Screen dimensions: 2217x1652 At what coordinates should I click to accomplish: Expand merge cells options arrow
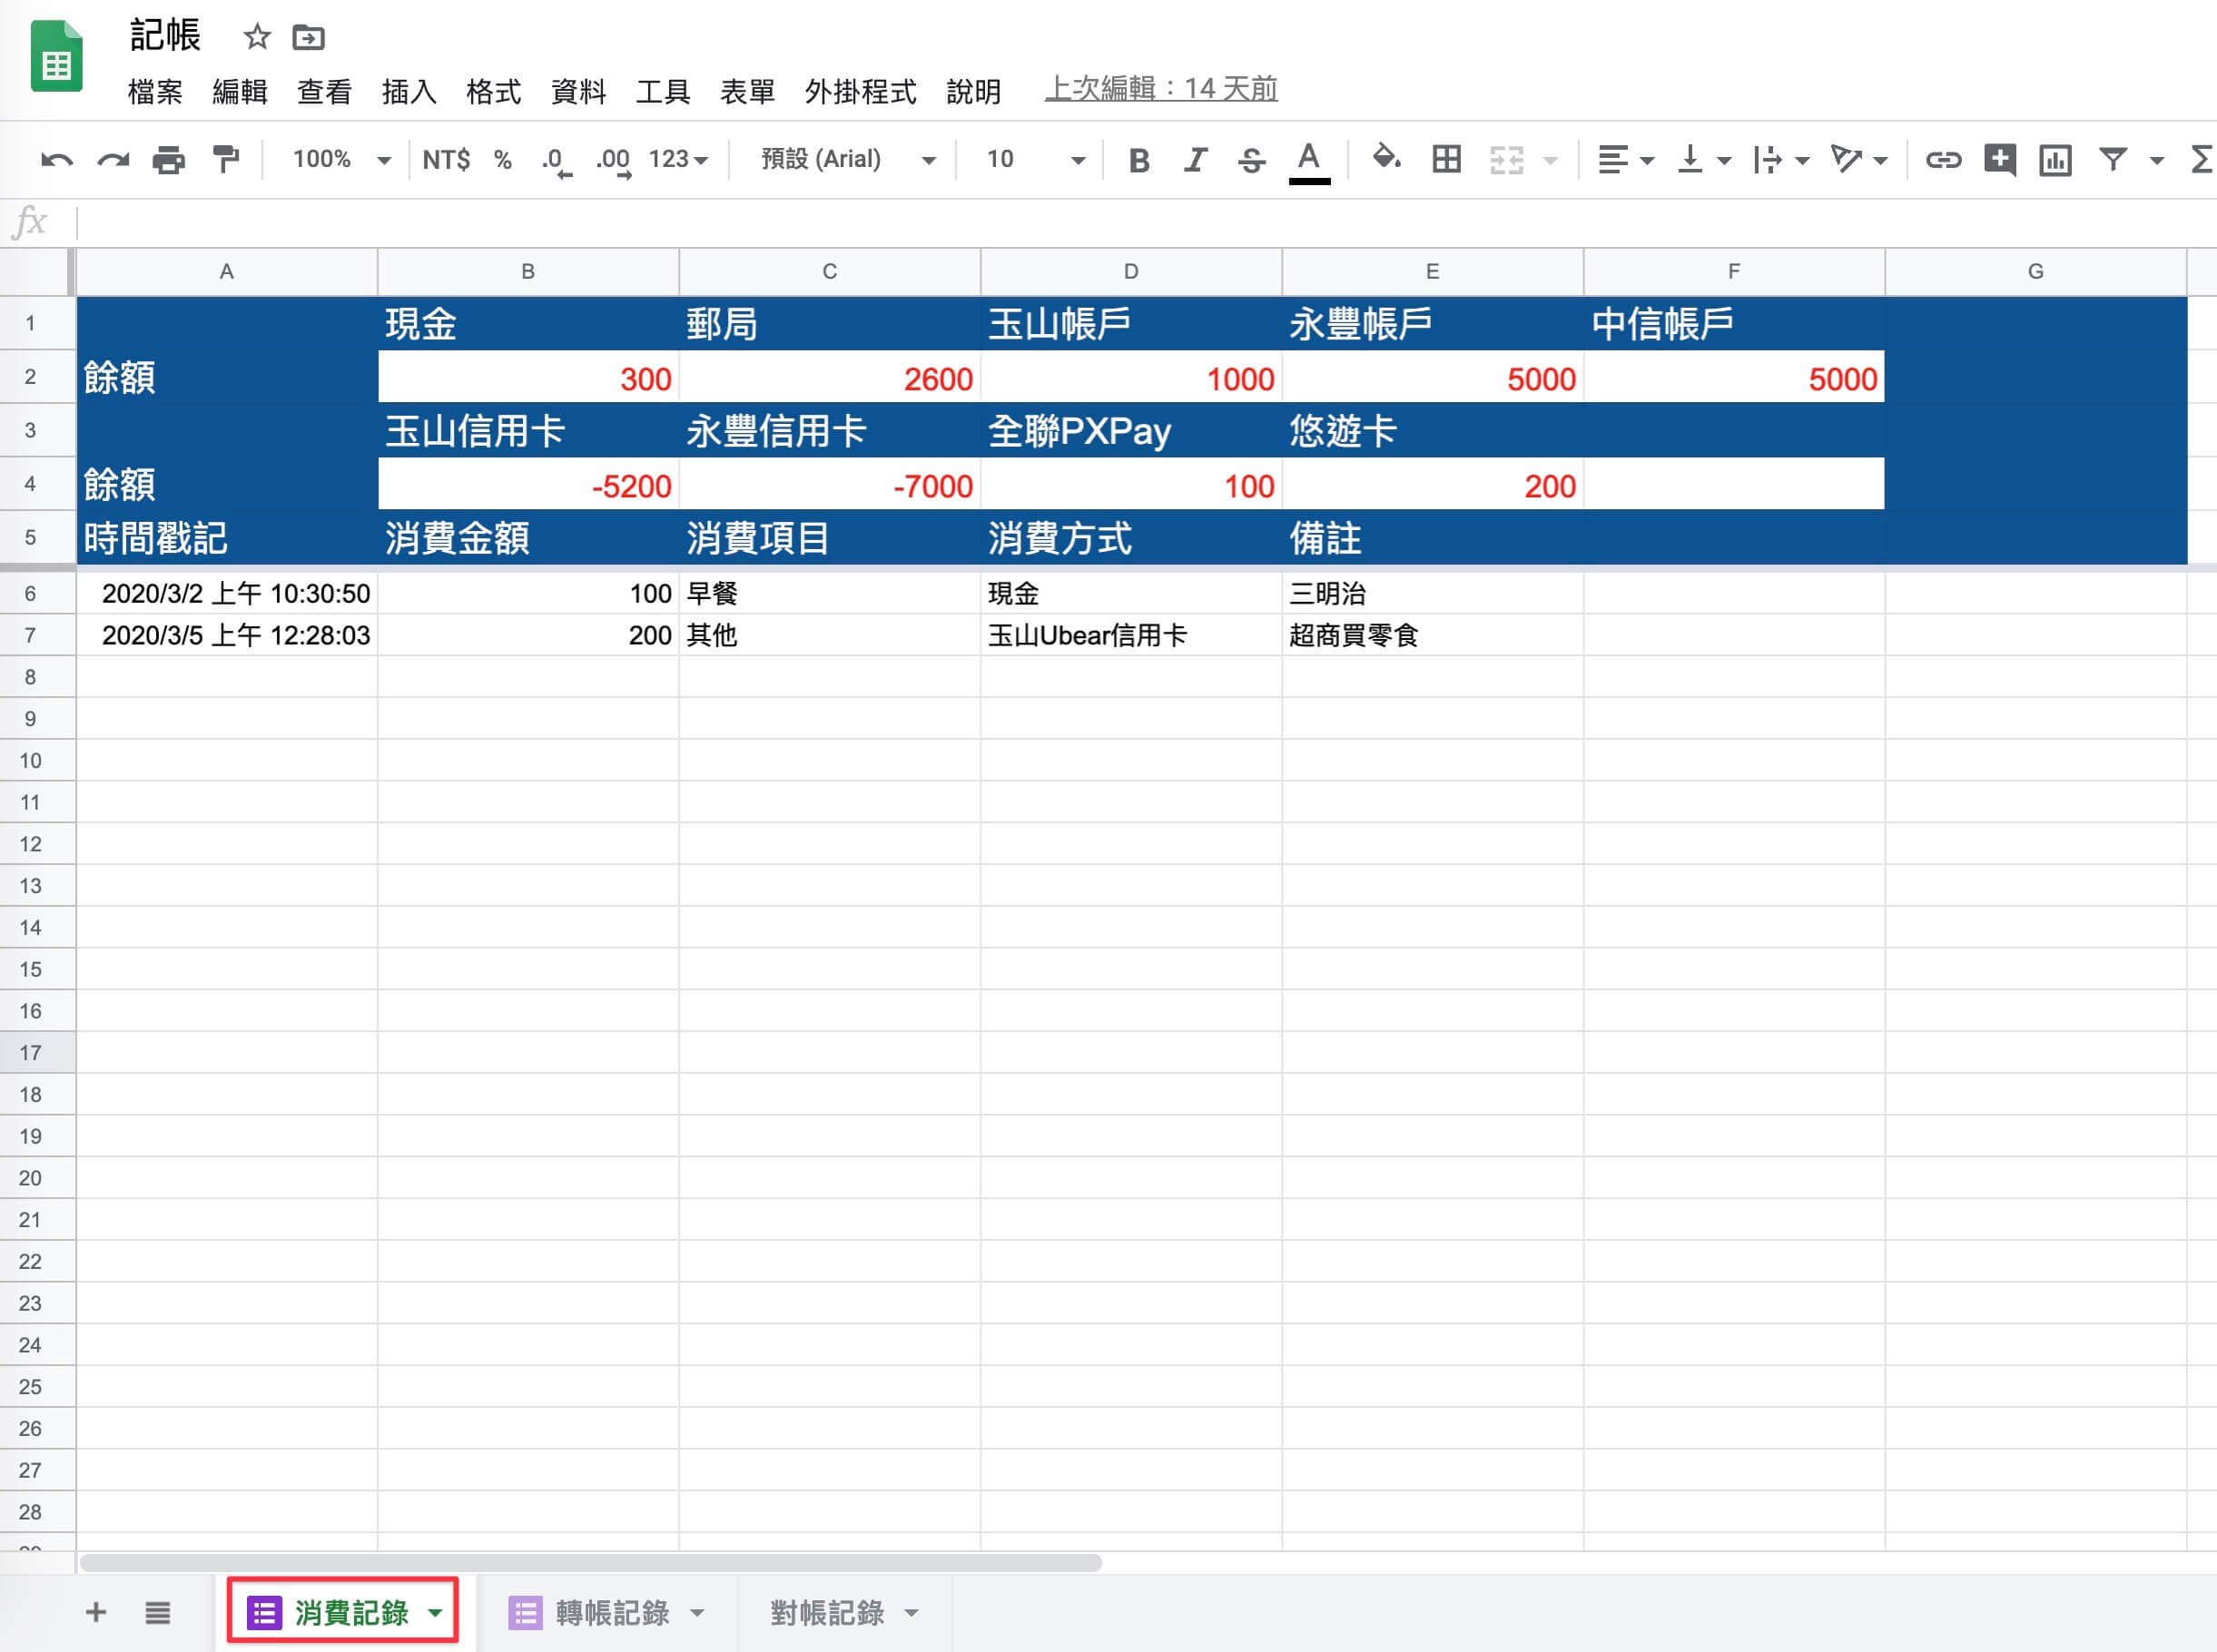coord(1551,161)
